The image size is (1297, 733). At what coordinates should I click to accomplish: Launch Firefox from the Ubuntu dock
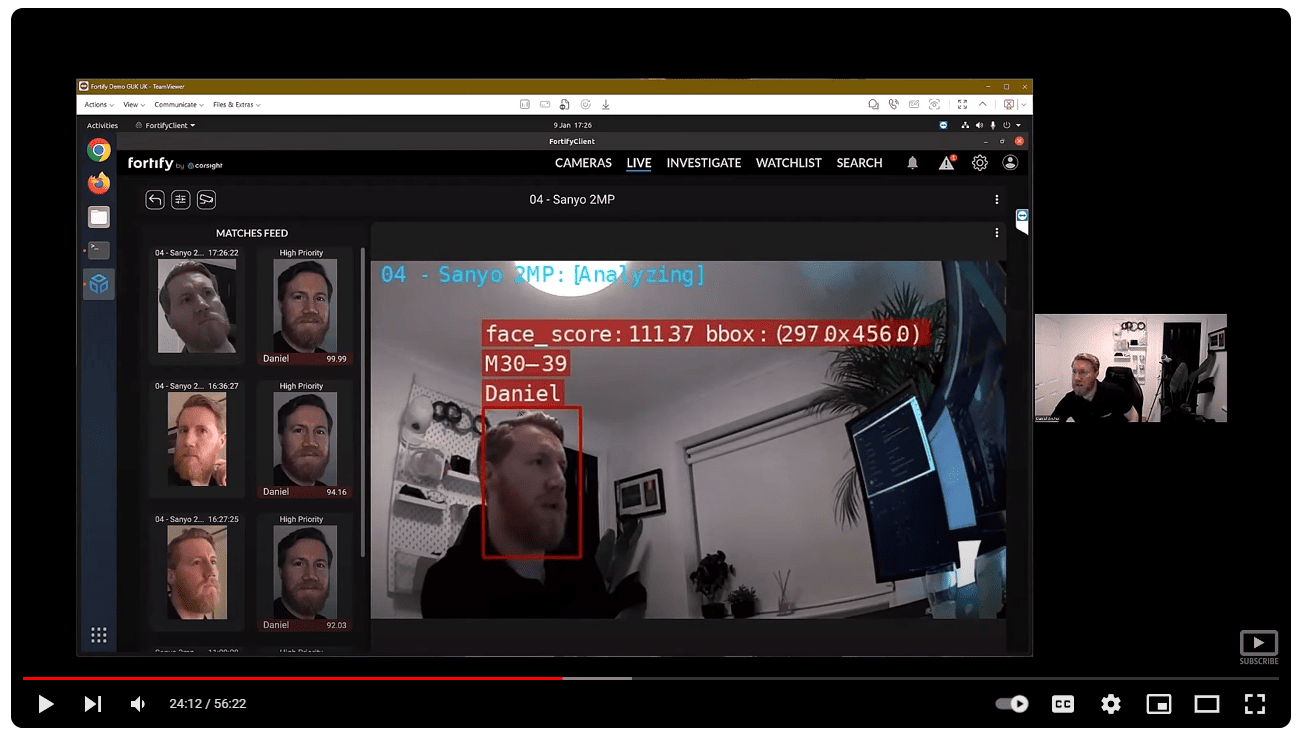tap(98, 184)
